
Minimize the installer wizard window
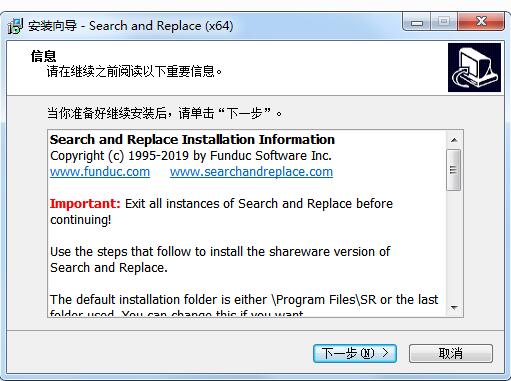(x=417, y=22)
